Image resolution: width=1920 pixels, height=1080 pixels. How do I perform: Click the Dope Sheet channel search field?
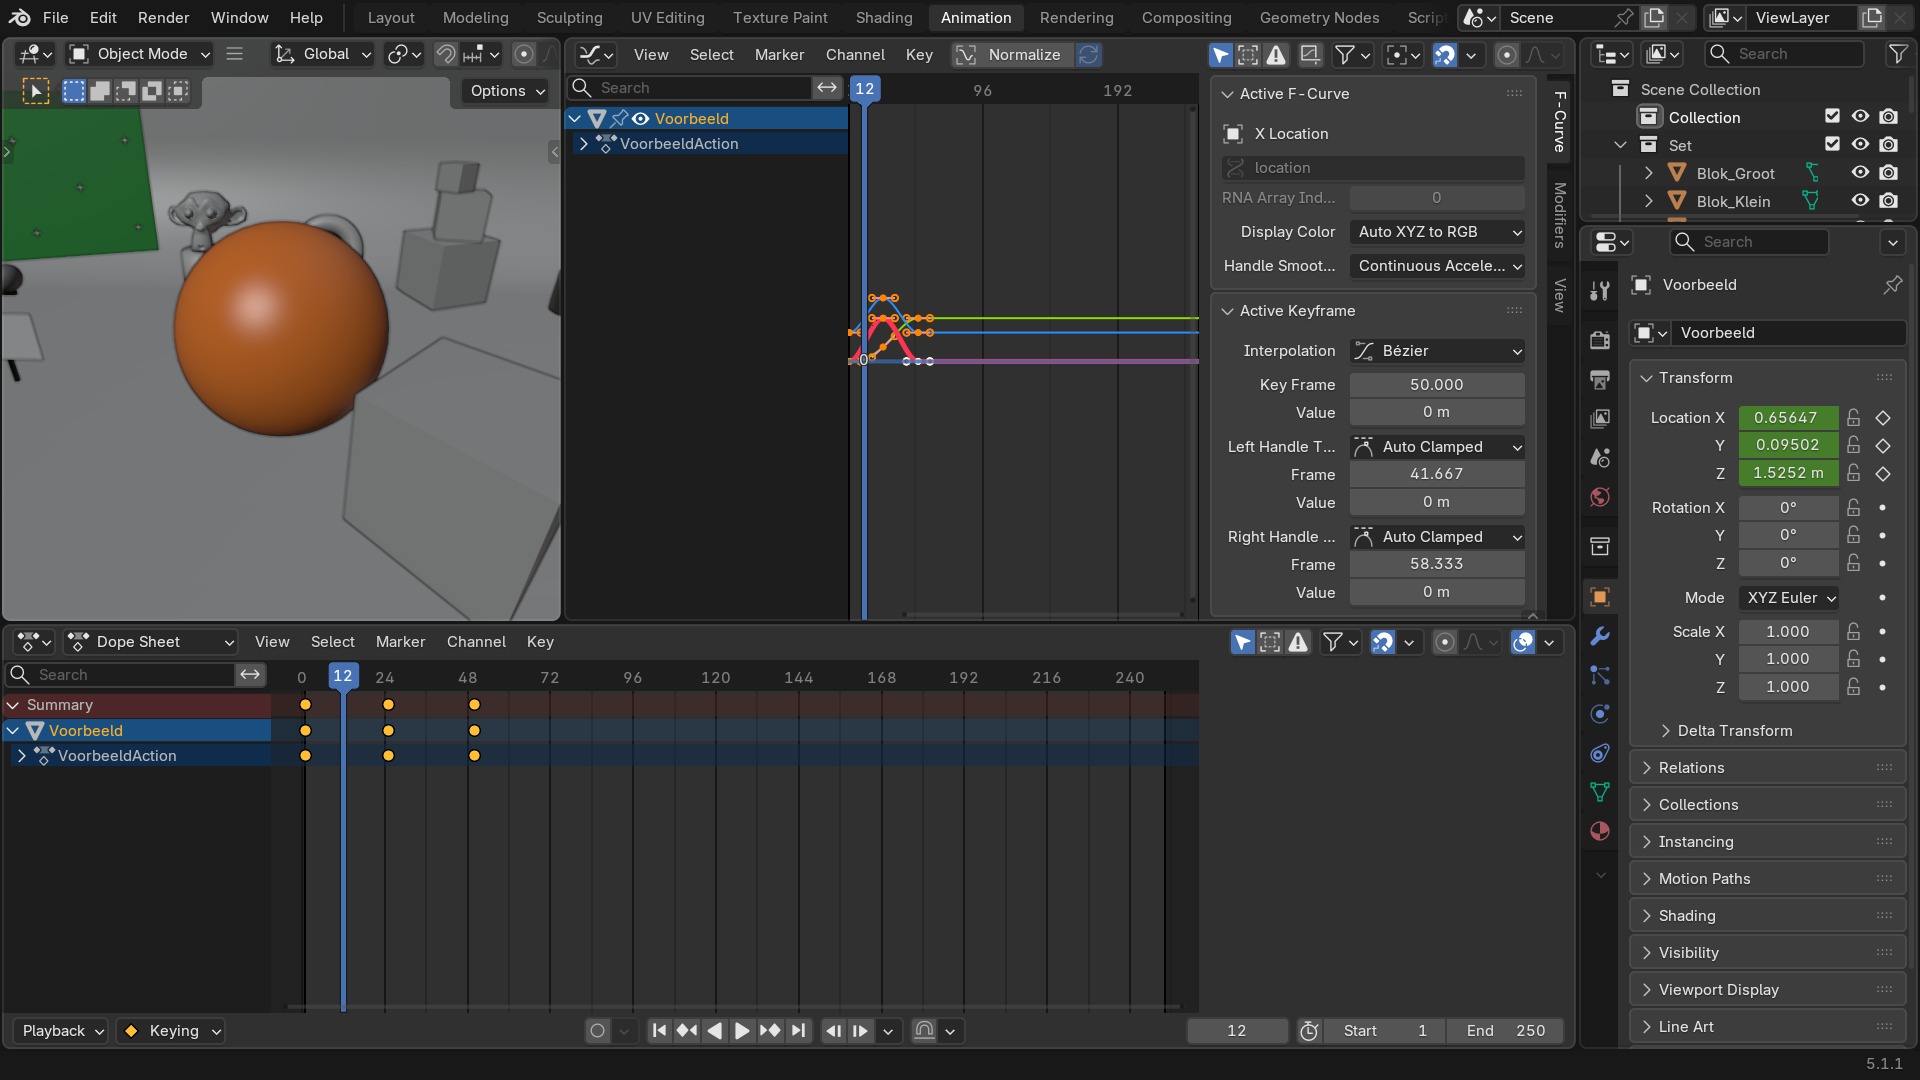point(122,675)
